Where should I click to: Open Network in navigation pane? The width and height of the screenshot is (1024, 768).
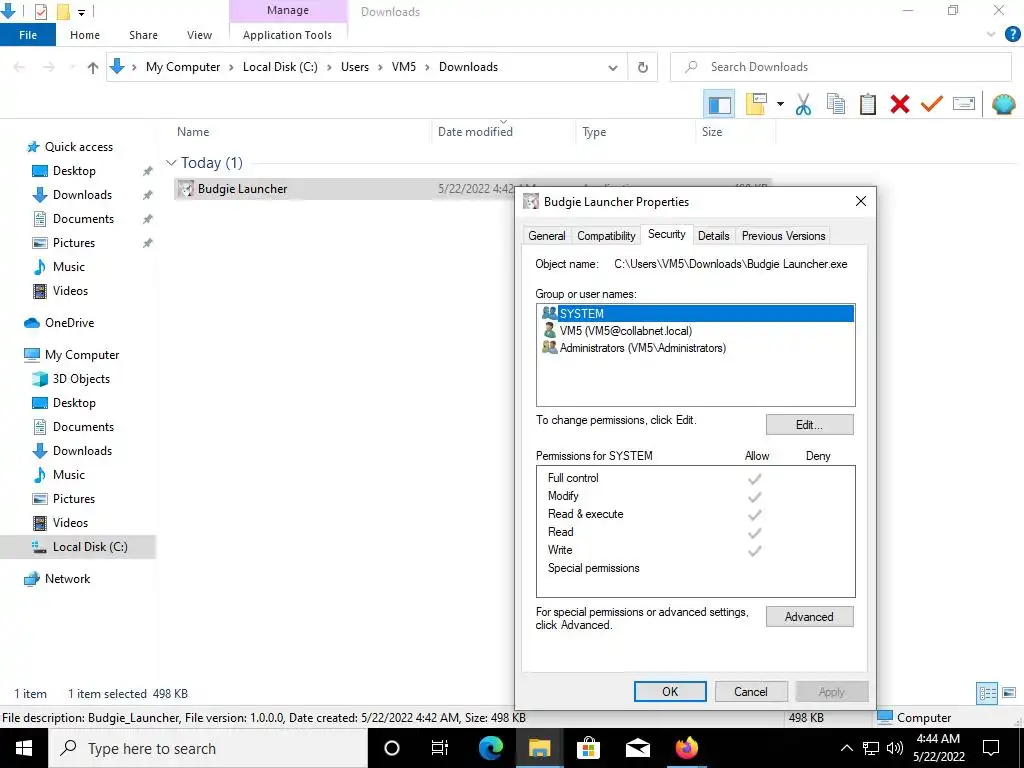[67, 579]
